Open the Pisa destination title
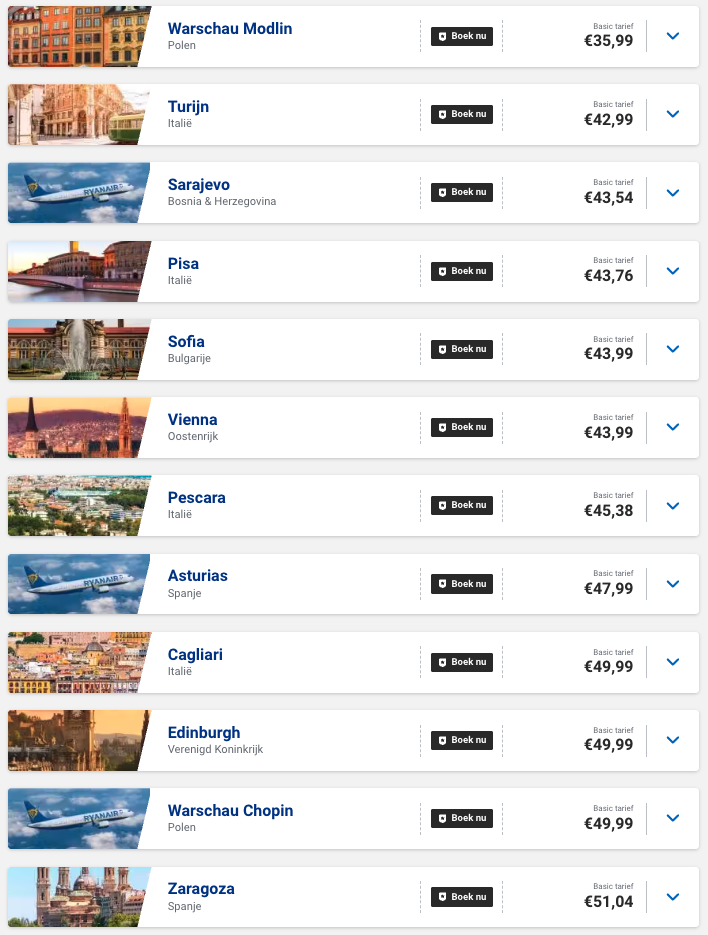This screenshot has width=708, height=935. pyautogui.click(x=183, y=264)
